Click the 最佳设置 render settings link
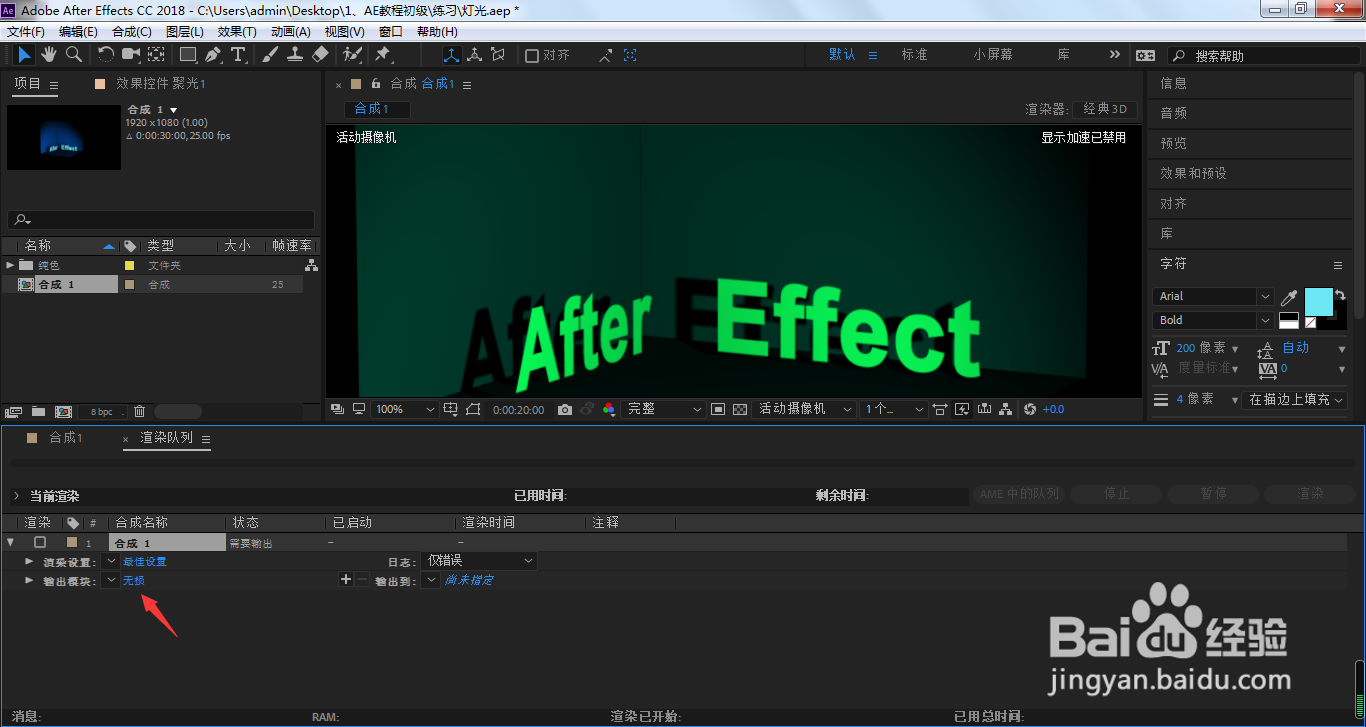The width and height of the screenshot is (1366, 727). pyautogui.click(x=144, y=561)
